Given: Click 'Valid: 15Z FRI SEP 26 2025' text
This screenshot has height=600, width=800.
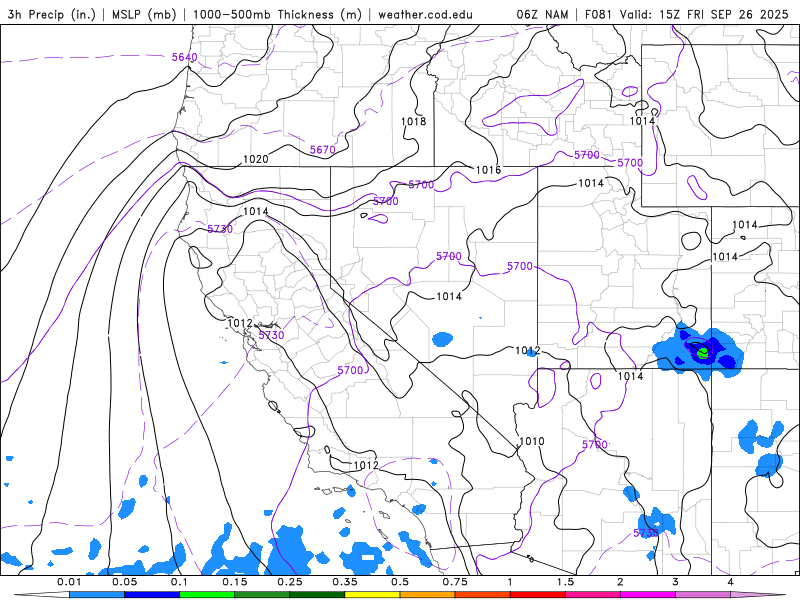Looking at the screenshot, I should pyautogui.click(x=705, y=14).
